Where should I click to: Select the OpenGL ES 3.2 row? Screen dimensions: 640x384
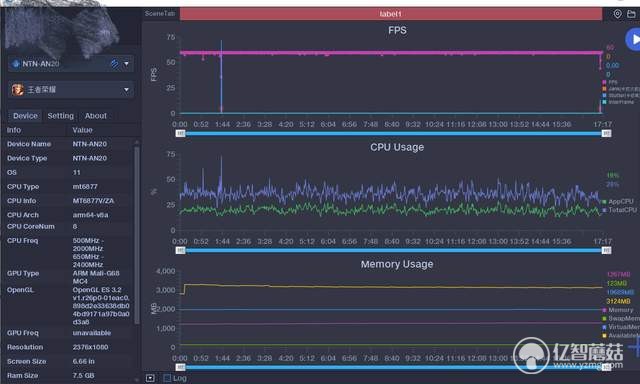click(69, 306)
